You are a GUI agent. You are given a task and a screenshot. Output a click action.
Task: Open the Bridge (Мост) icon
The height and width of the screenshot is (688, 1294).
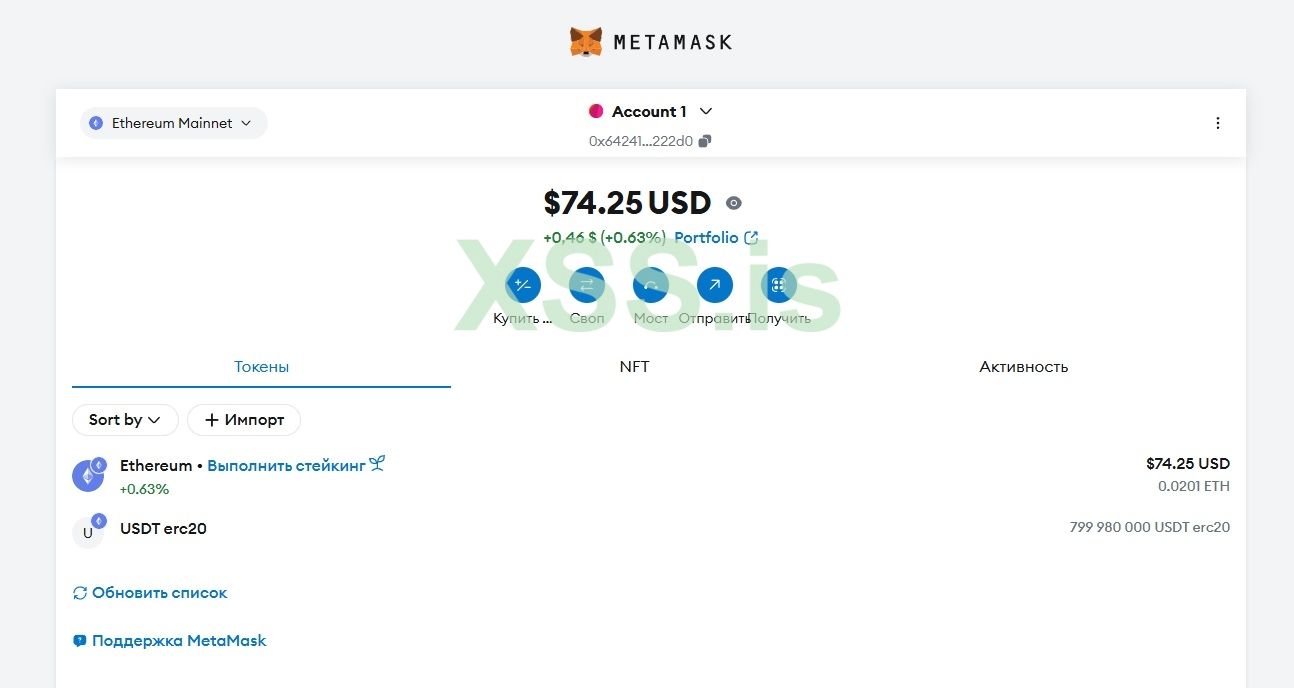pos(651,286)
